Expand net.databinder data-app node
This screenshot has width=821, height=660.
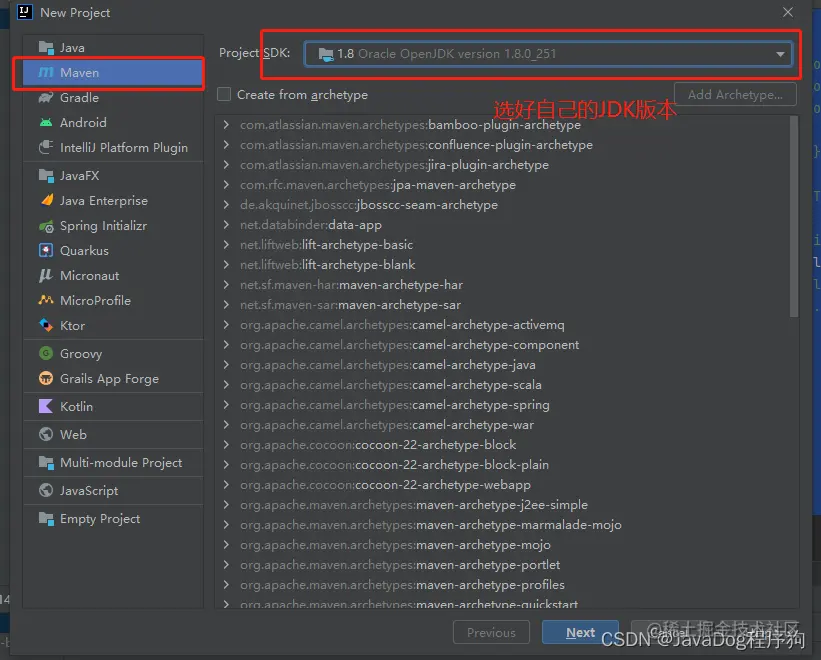point(226,225)
